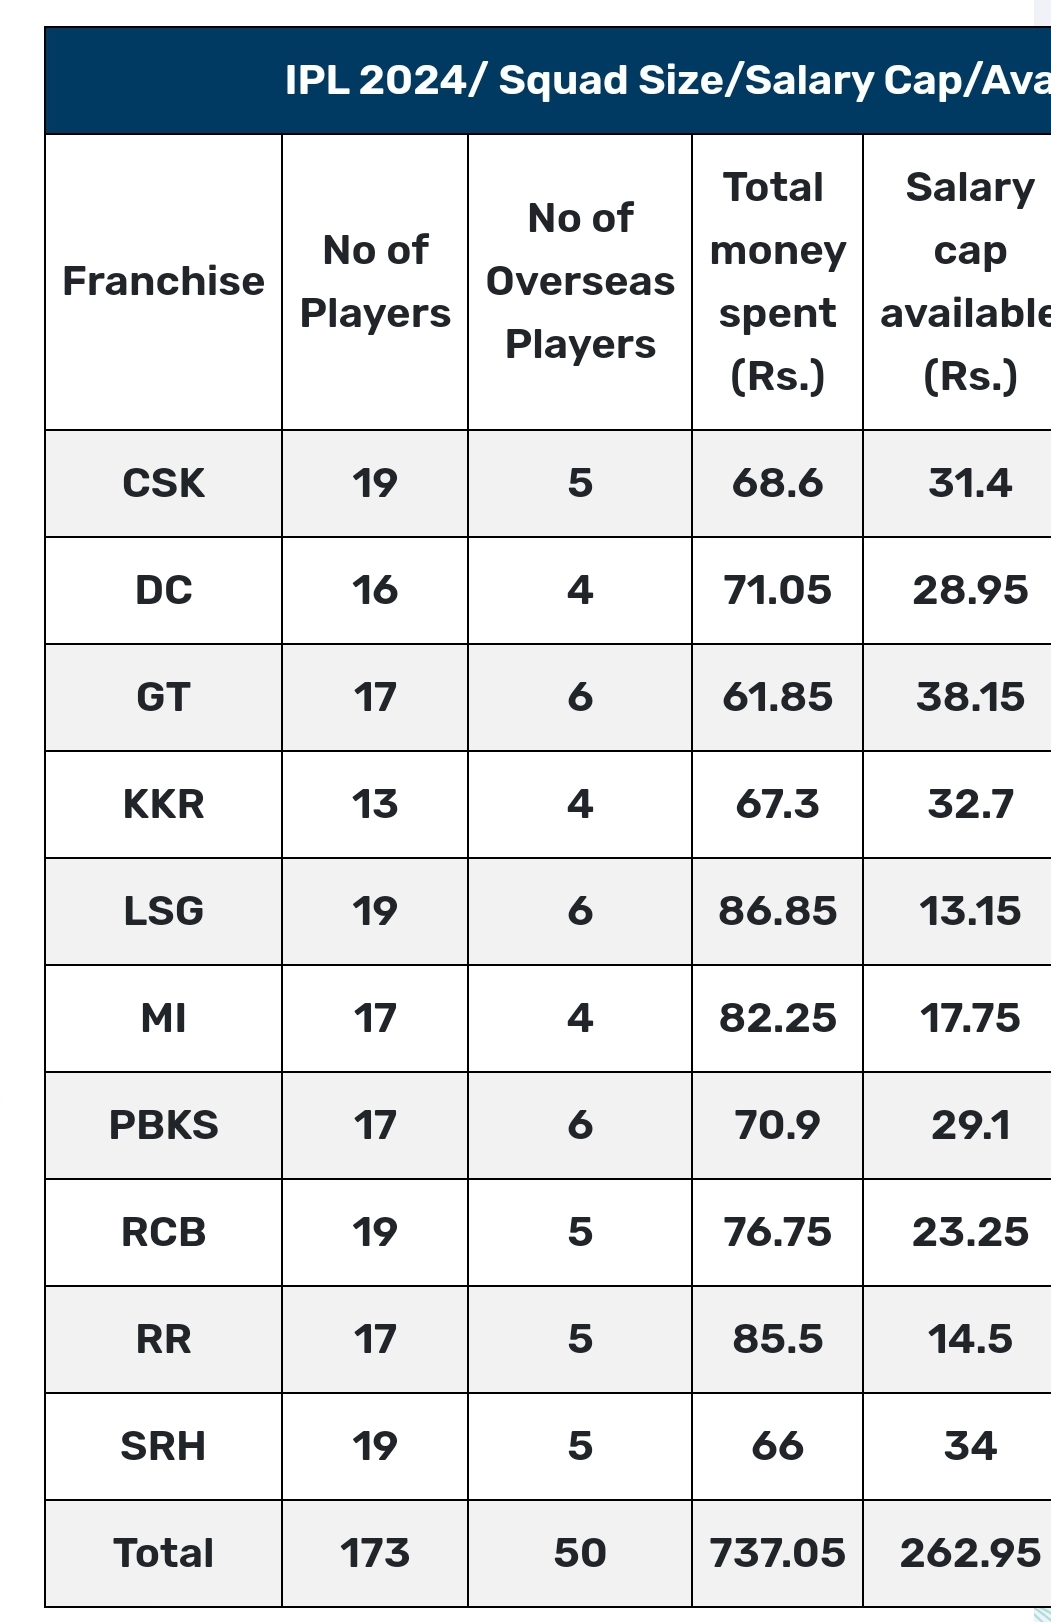1051x1622 pixels.
Task: Click the KKR franchise cell
Action: 163,805
